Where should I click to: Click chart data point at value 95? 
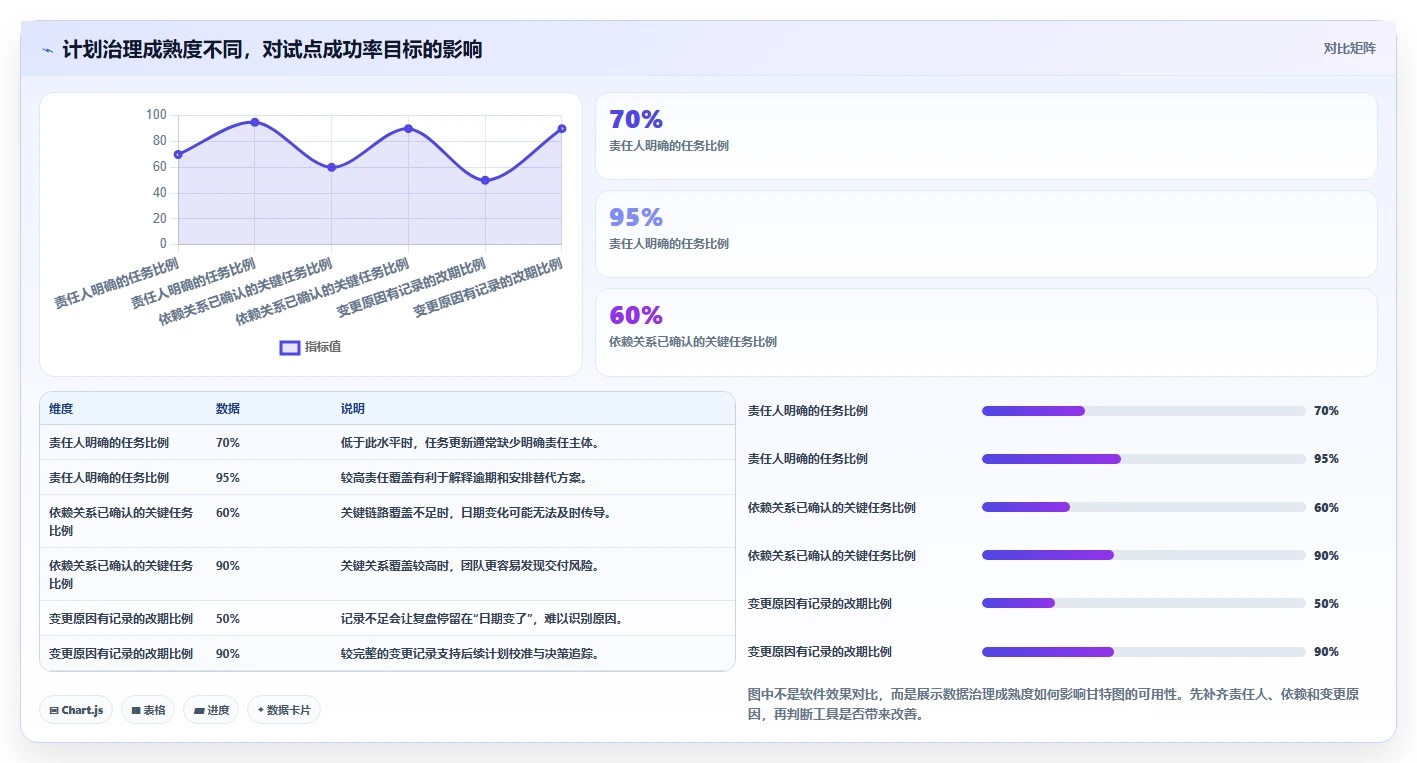tap(255, 122)
